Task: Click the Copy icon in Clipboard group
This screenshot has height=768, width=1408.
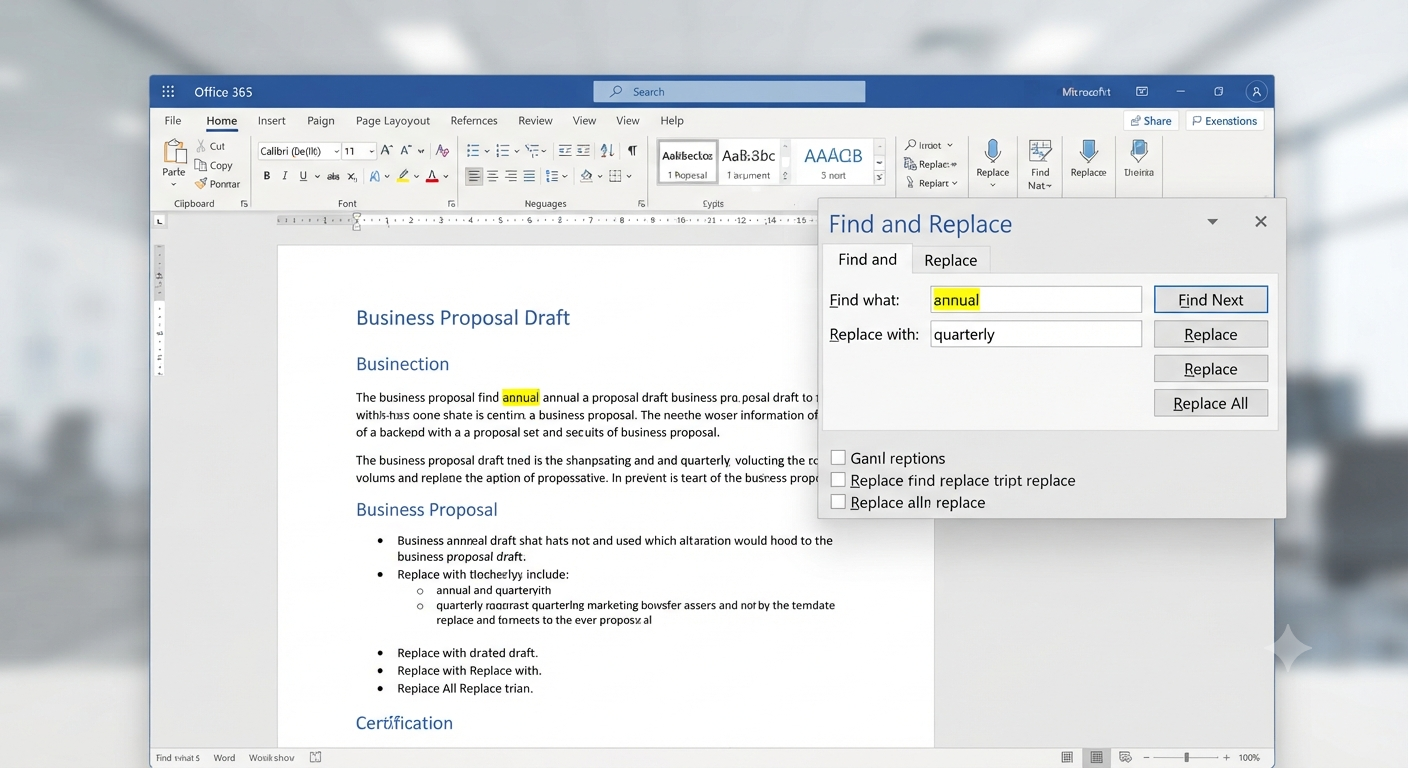Action: 201,165
